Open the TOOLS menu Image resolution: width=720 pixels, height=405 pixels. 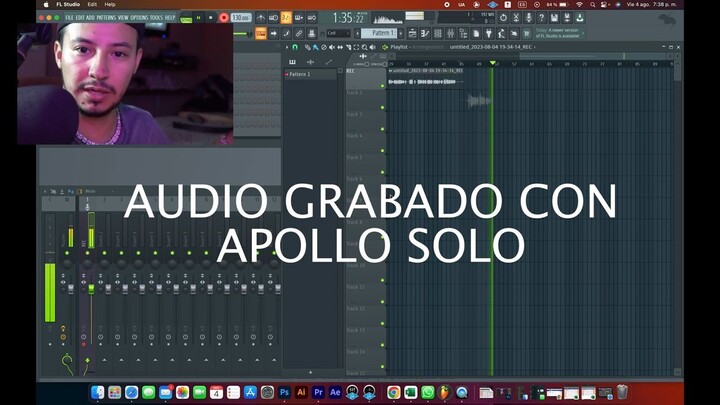pos(157,17)
